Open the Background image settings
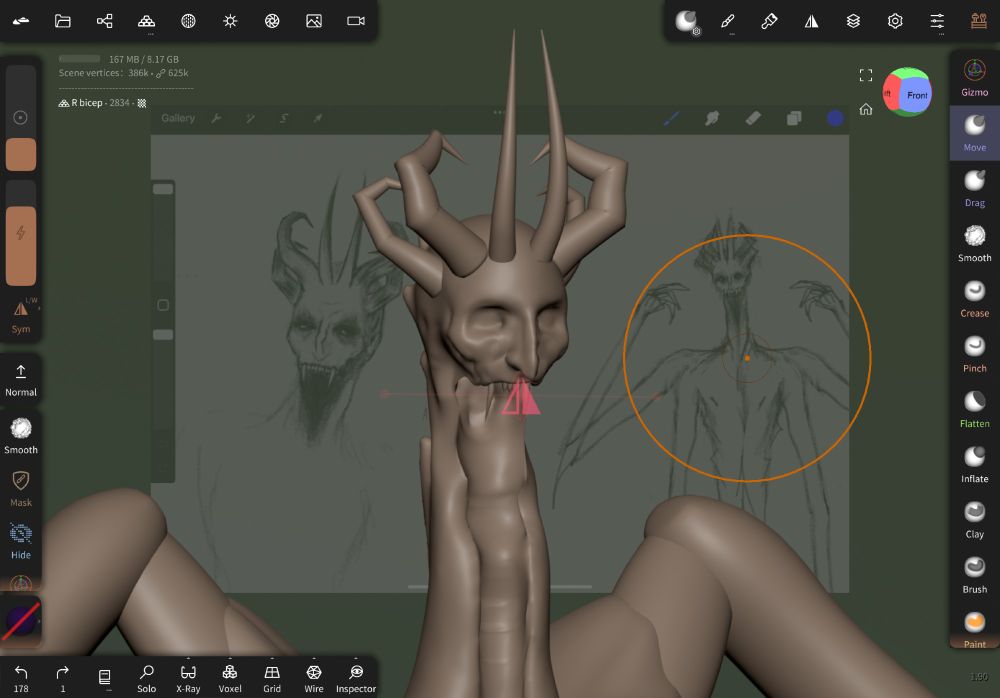The width and height of the screenshot is (1000, 698). (314, 20)
